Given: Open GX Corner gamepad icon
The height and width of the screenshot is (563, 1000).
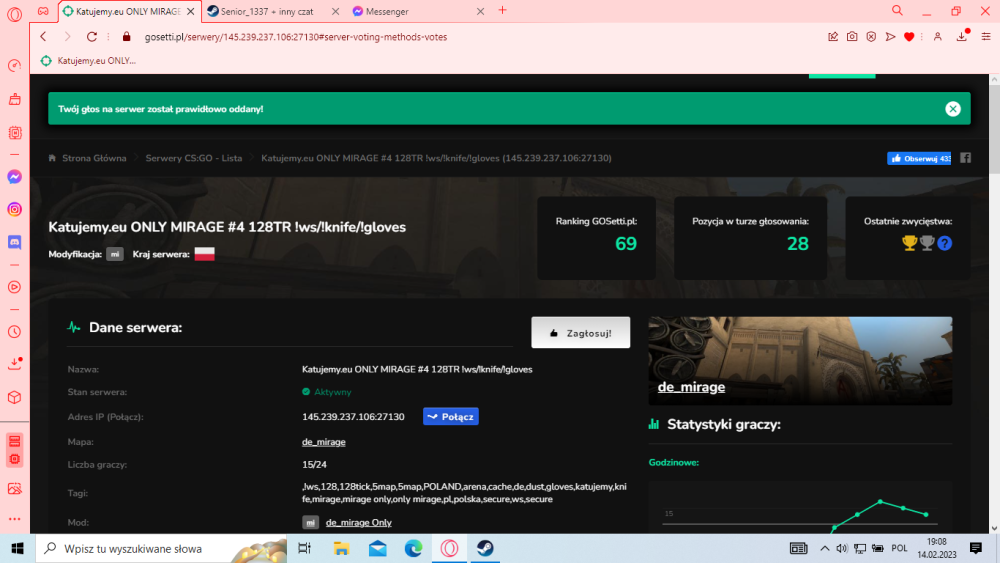Looking at the screenshot, I should click(x=43, y=11).
